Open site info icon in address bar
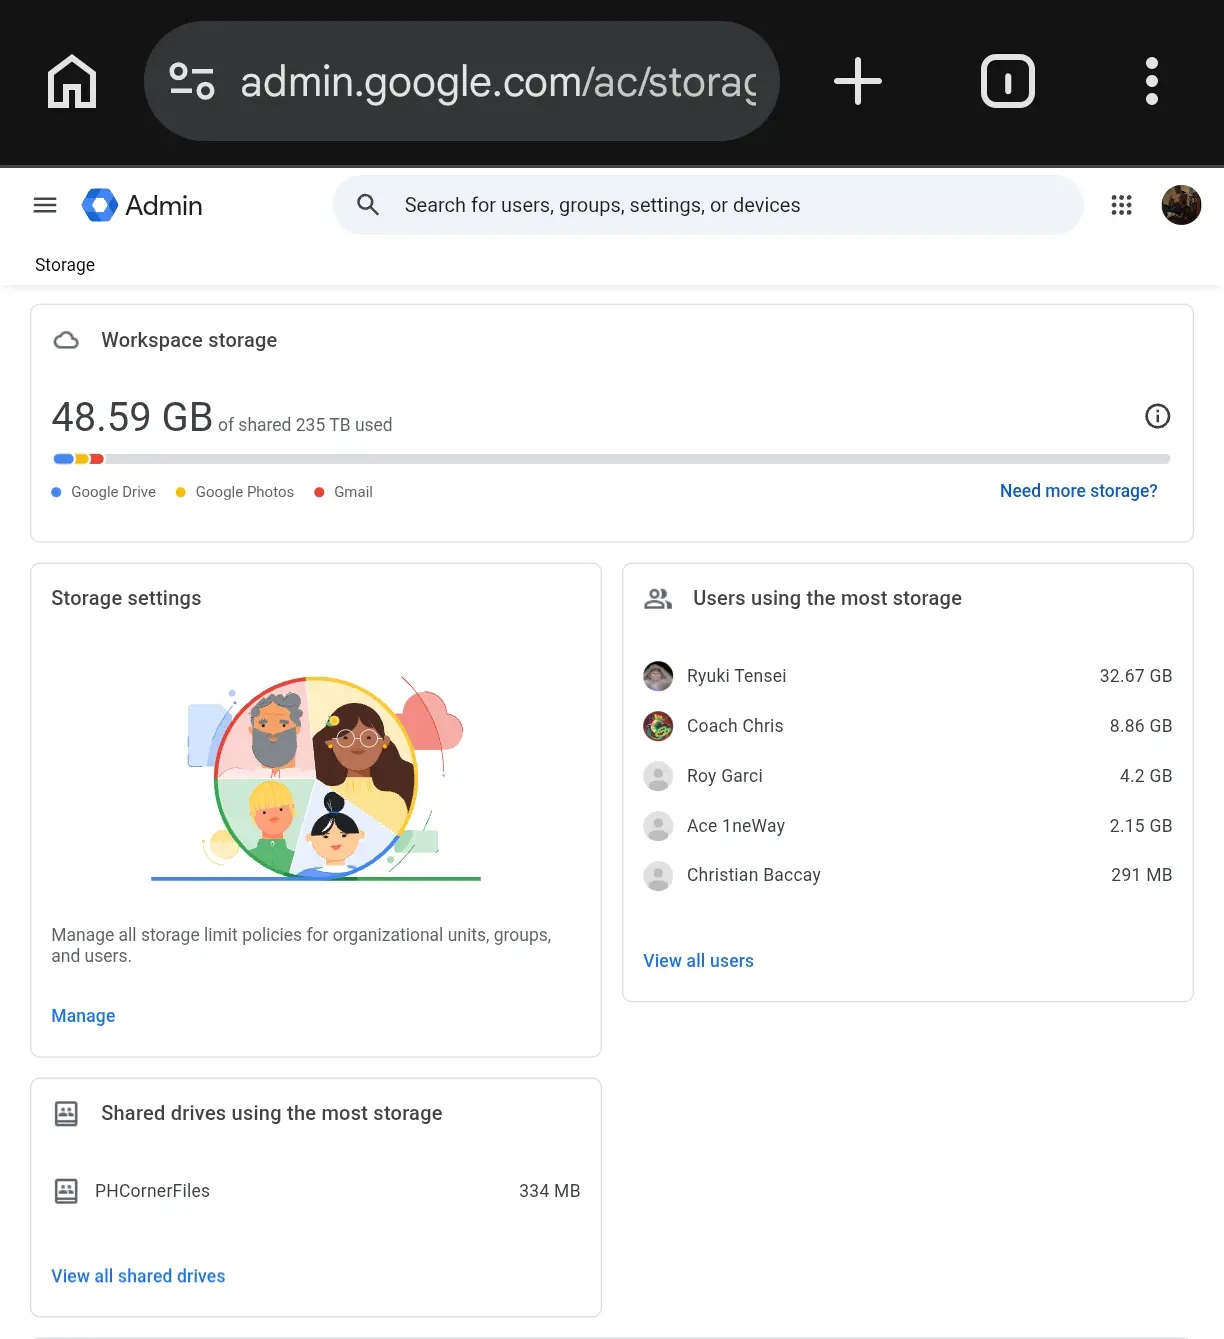This screenshot has height=1339, width=1224. [192, 81]
